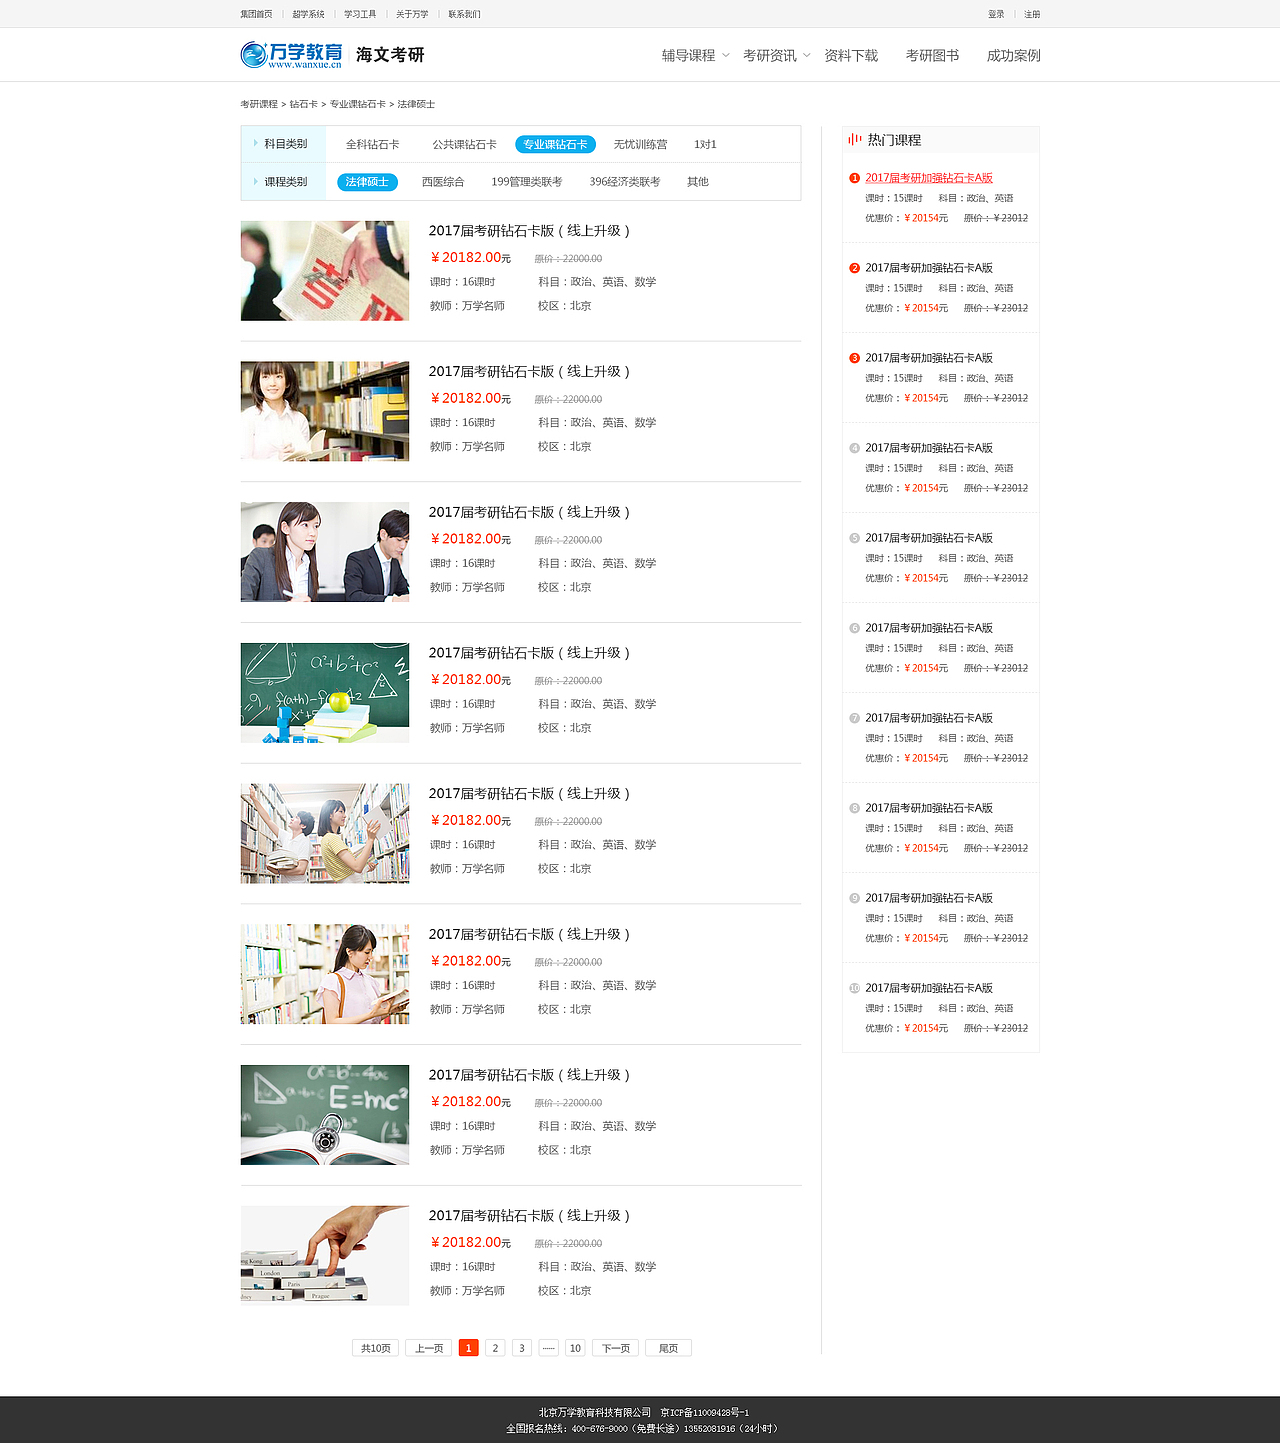Select the 法律硕士 course type filter
1280x1443 pixels.
coord(366,181)
